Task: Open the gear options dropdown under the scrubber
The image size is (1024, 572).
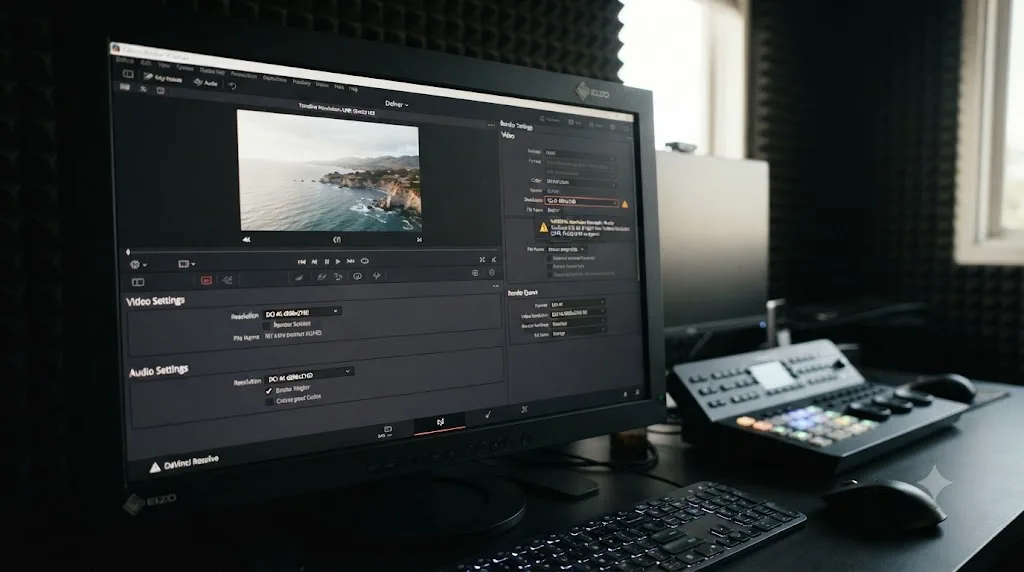Action: [x=138, y=264]
